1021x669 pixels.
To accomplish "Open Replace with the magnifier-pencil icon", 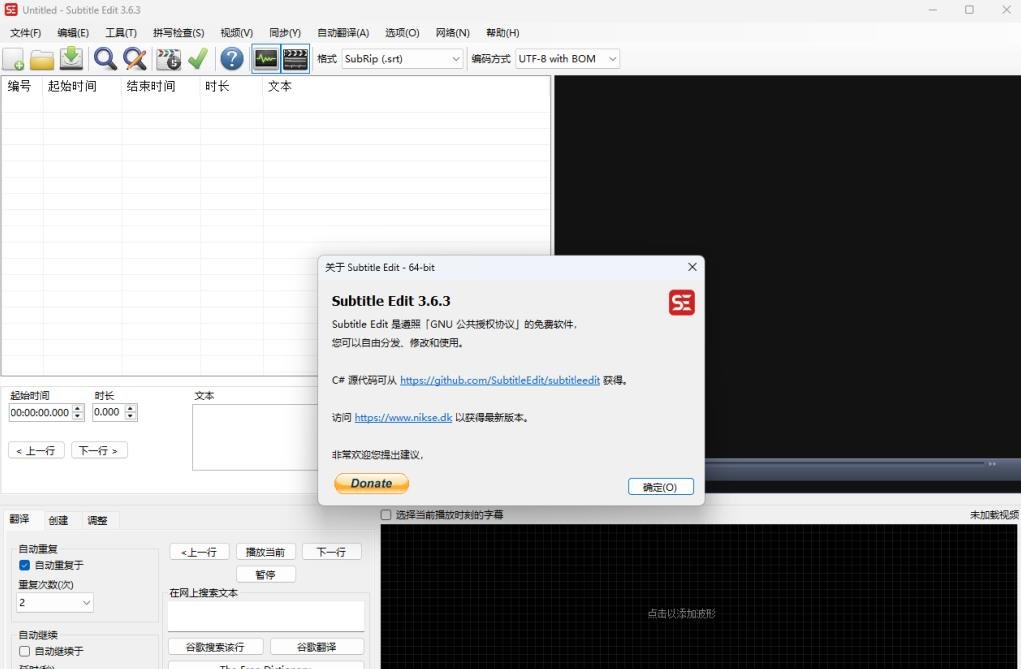I will tap(135, 59).
